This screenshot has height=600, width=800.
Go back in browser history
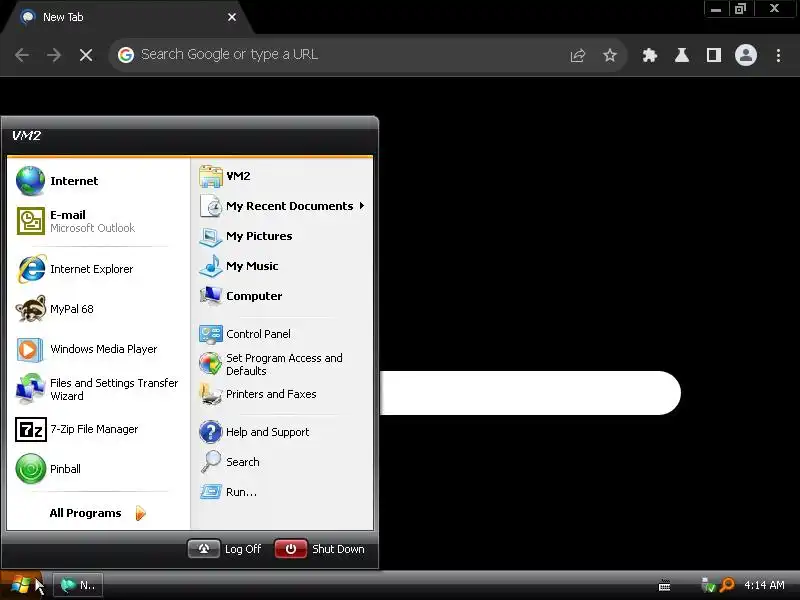(x=22, y=55)
